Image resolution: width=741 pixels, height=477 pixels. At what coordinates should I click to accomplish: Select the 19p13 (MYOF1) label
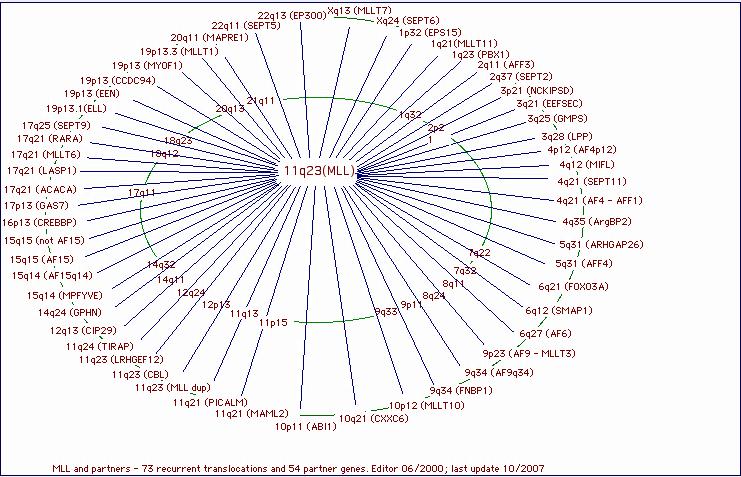tap(147, 65)
